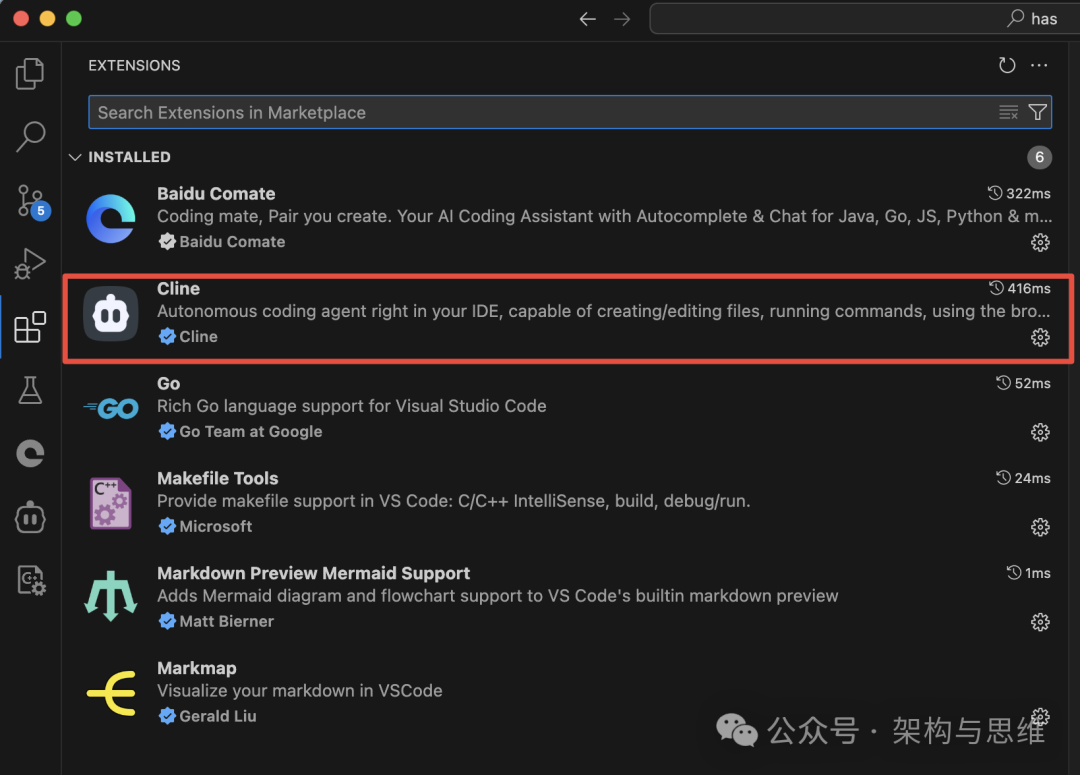Click the Matt Bierner publisher name

[227, 621]
